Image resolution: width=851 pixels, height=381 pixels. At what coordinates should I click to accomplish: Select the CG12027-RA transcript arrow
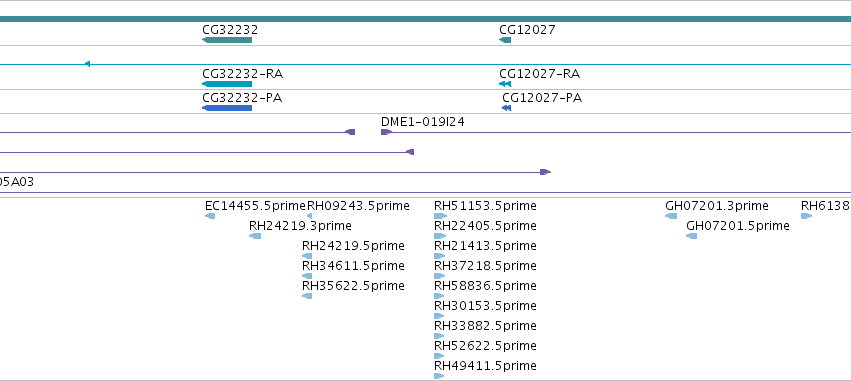click(505, 84)
